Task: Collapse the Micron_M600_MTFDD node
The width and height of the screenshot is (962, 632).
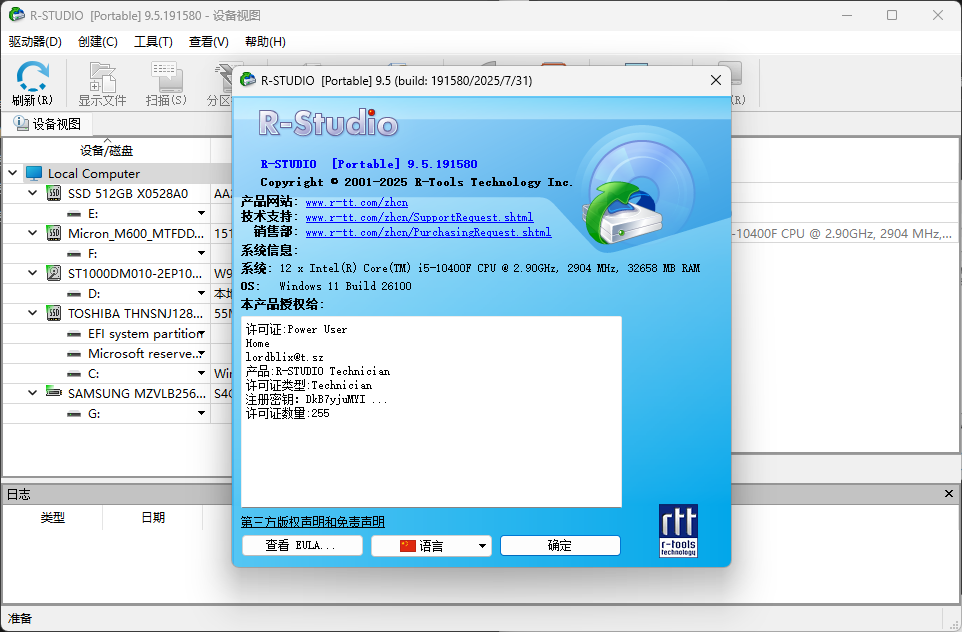Action: point(33,233)
